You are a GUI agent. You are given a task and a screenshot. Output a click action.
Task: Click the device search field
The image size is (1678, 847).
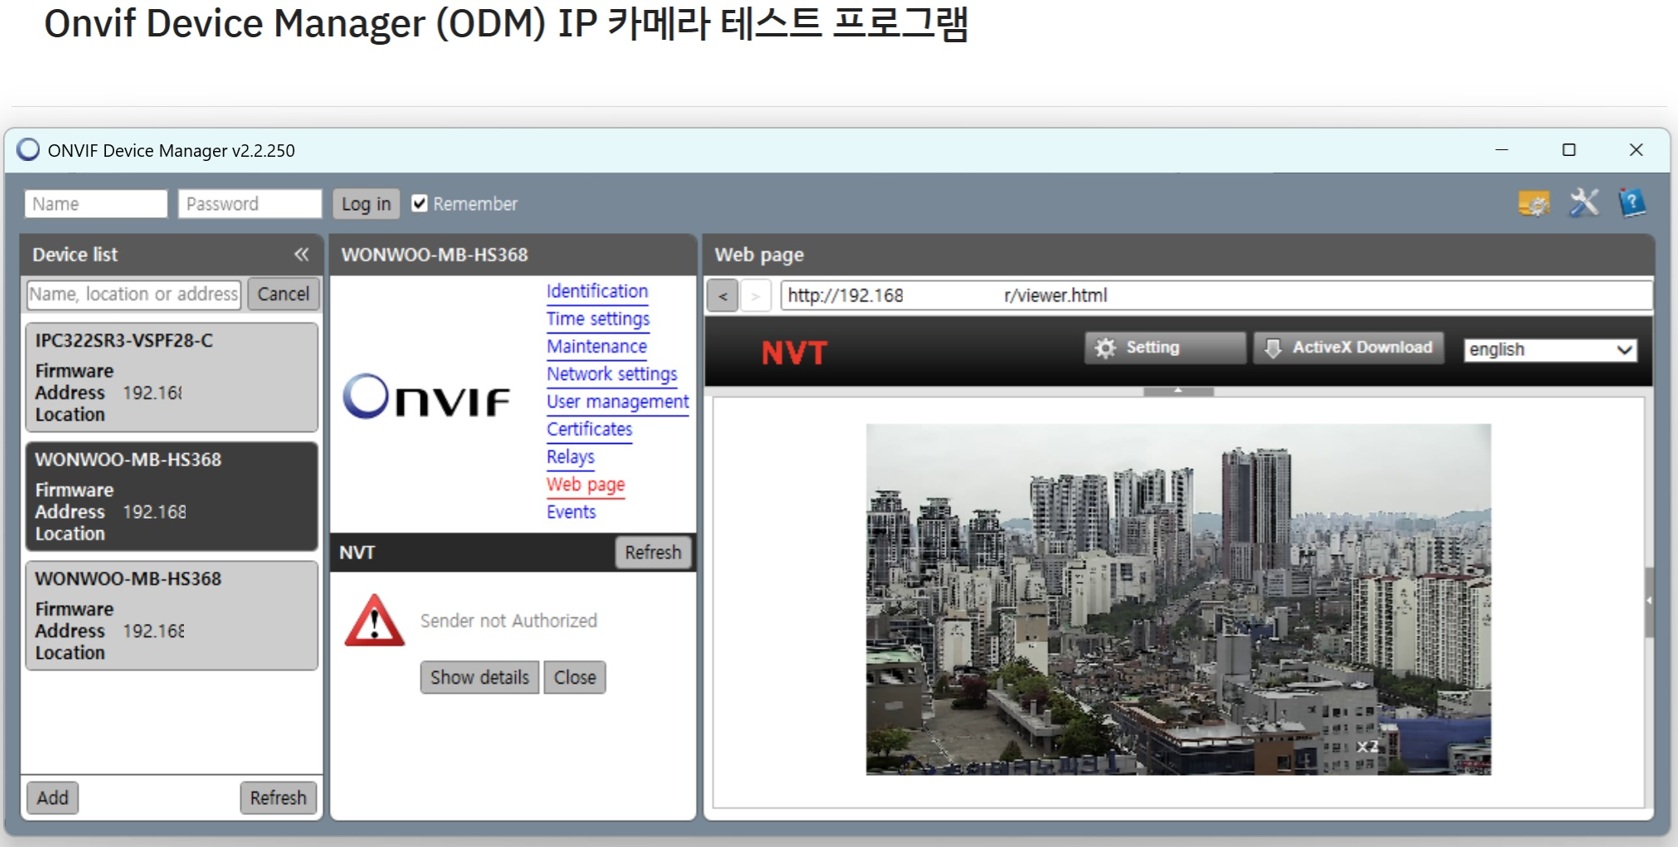(134, 294)
